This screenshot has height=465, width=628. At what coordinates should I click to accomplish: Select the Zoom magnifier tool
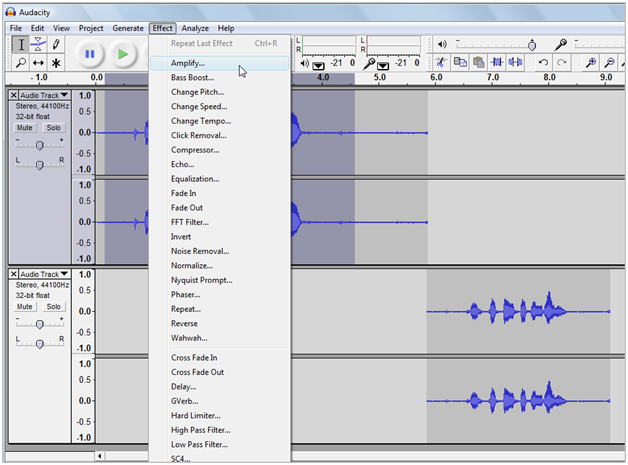[21, 62]
